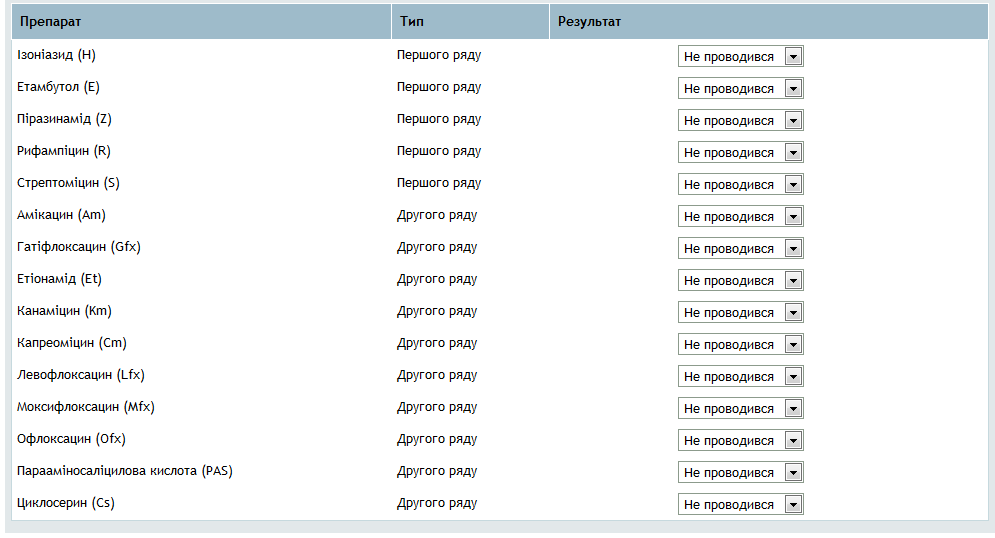
Task: Open the result dropdown for Етамбутол (E)
Action: pyautogui.click(x=741, y=88)
